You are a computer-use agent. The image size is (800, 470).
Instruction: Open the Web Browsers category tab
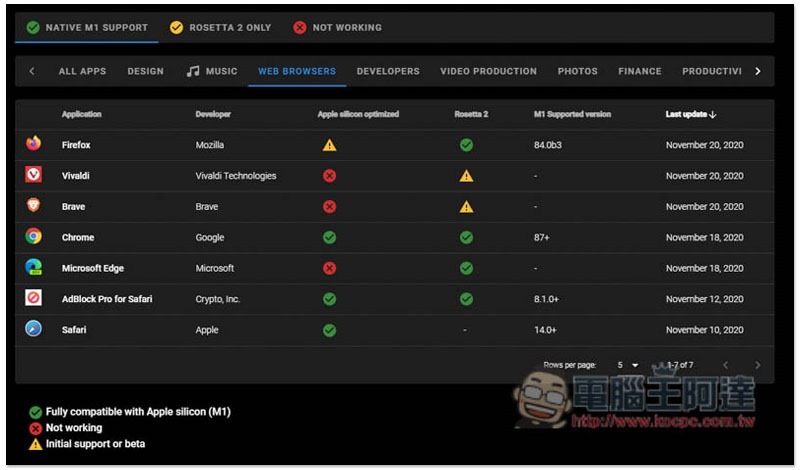click(x=297, y=71)
